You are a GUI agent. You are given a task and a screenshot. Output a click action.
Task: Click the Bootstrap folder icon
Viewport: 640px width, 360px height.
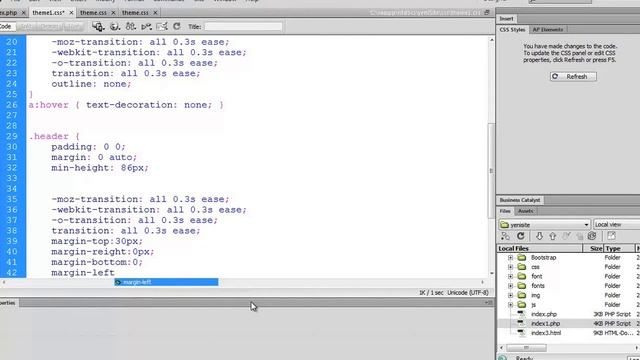tap(522, 258)
